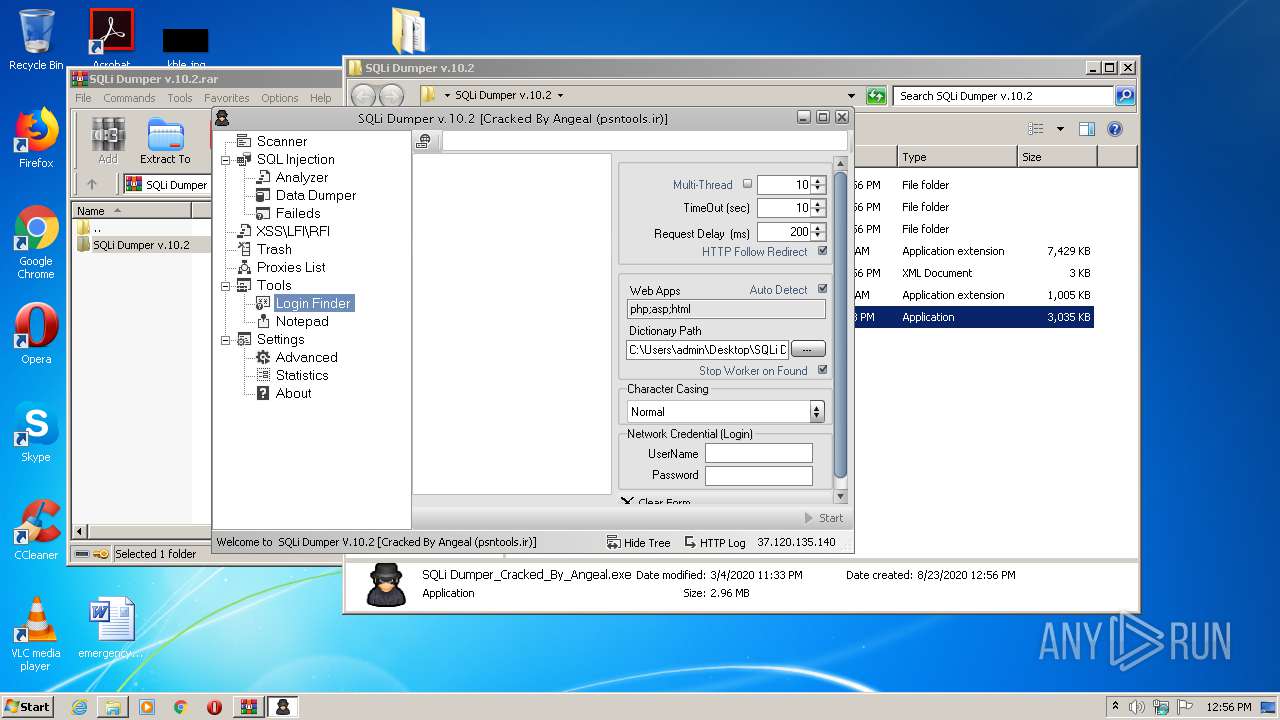Click the Windows Start button
The width and height of the screenshot is (1280, 720).
(27, 706)
